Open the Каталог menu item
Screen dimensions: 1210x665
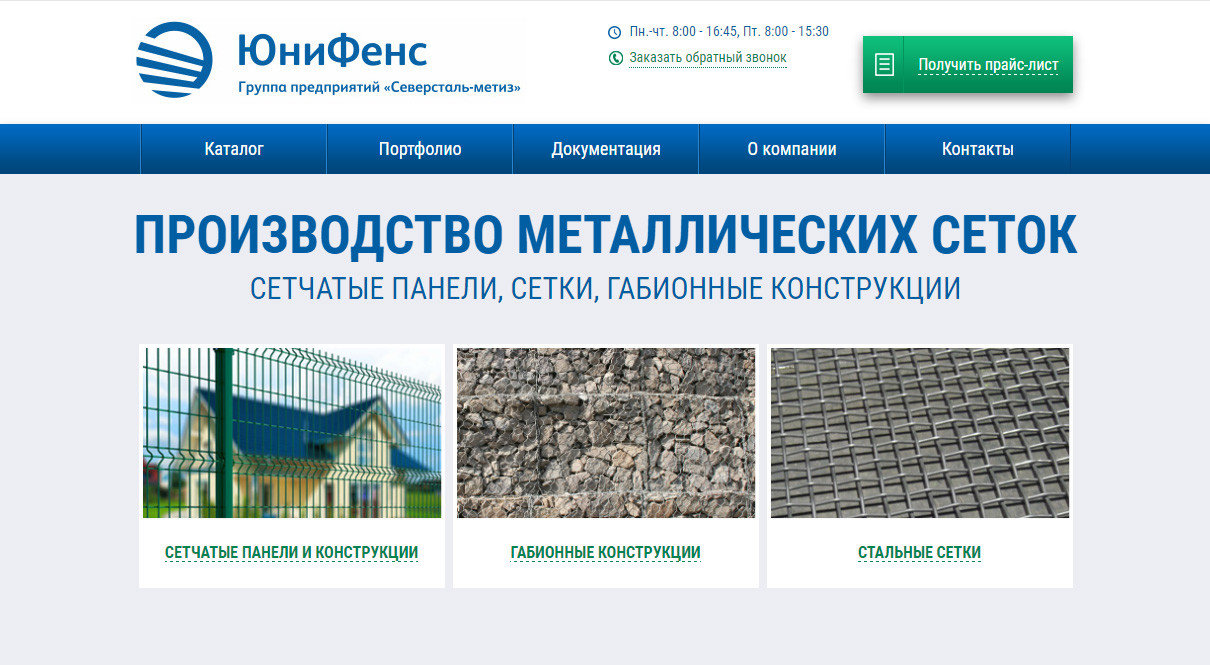234,149
